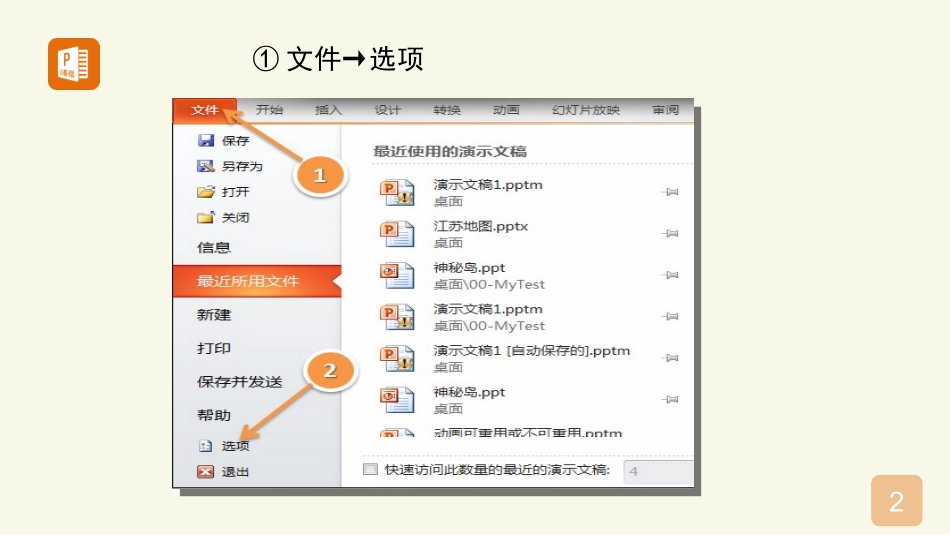Pin 江苏地图.pptx to the list
The height and width of the screenshot is (535, 950).
669,233
